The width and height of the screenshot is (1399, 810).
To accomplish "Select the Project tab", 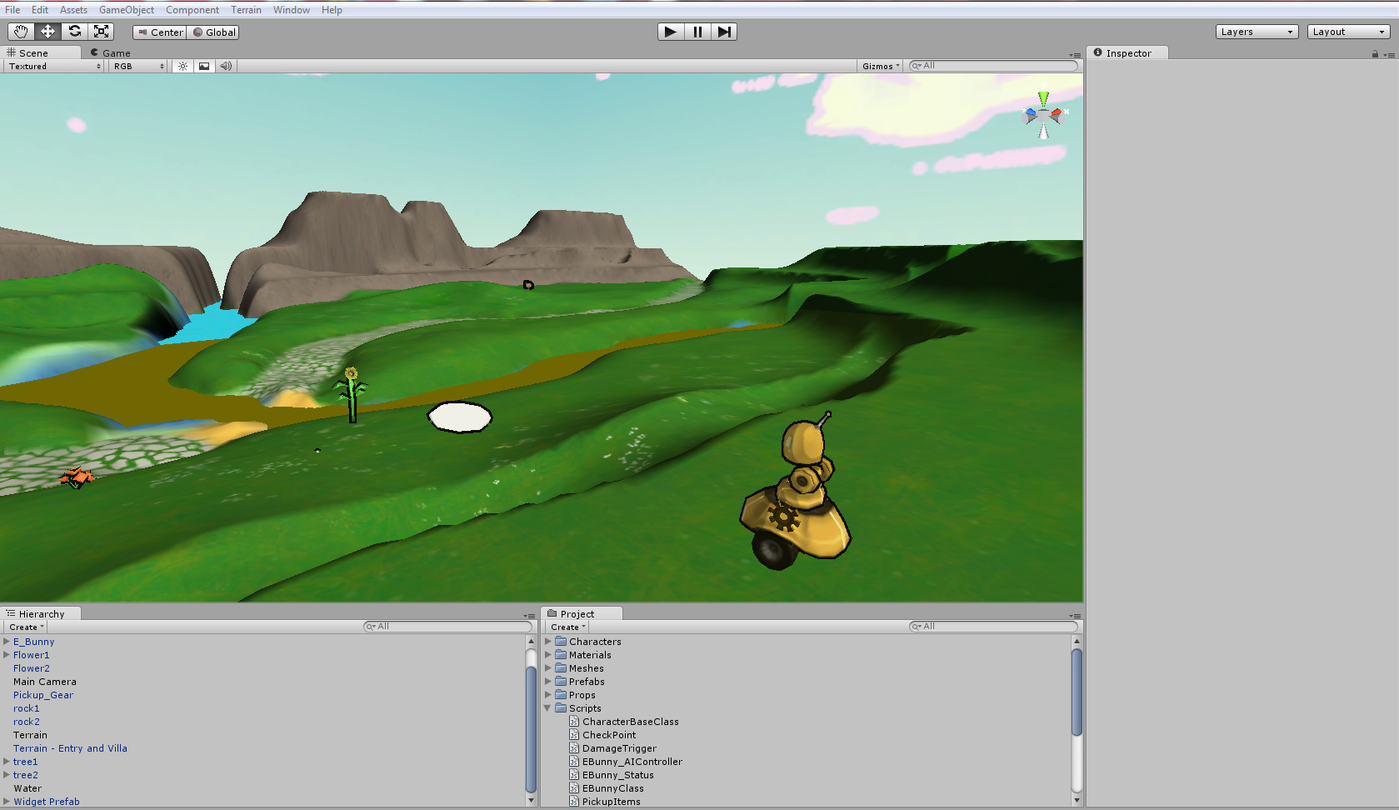I will coord(582,614).
